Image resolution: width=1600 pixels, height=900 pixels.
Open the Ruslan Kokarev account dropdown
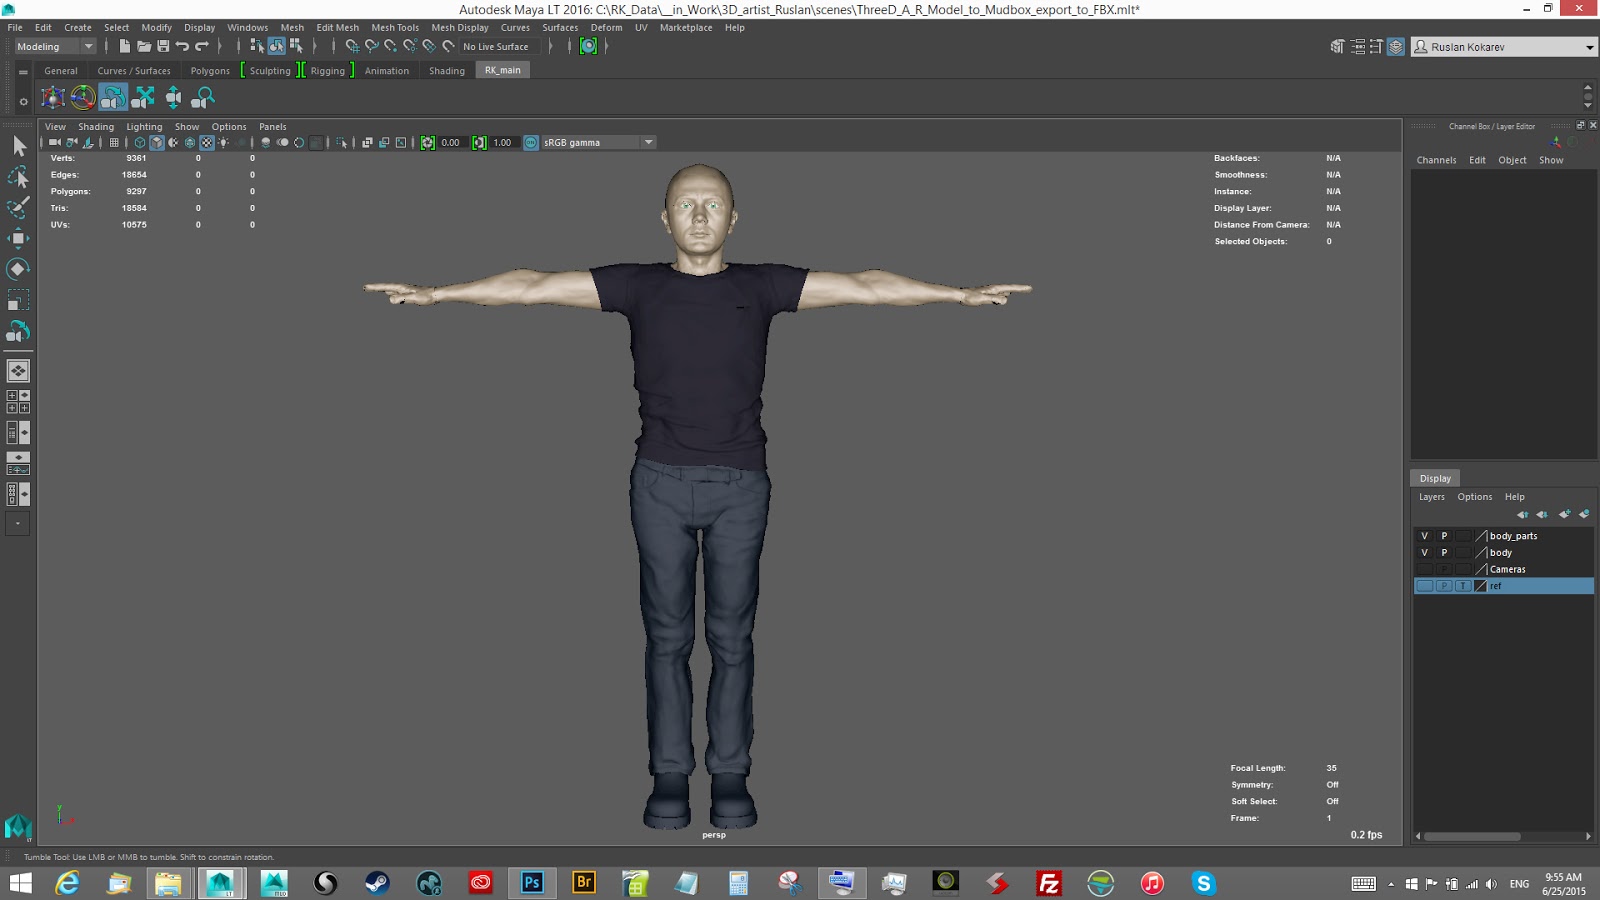(x=1589, y=47)
